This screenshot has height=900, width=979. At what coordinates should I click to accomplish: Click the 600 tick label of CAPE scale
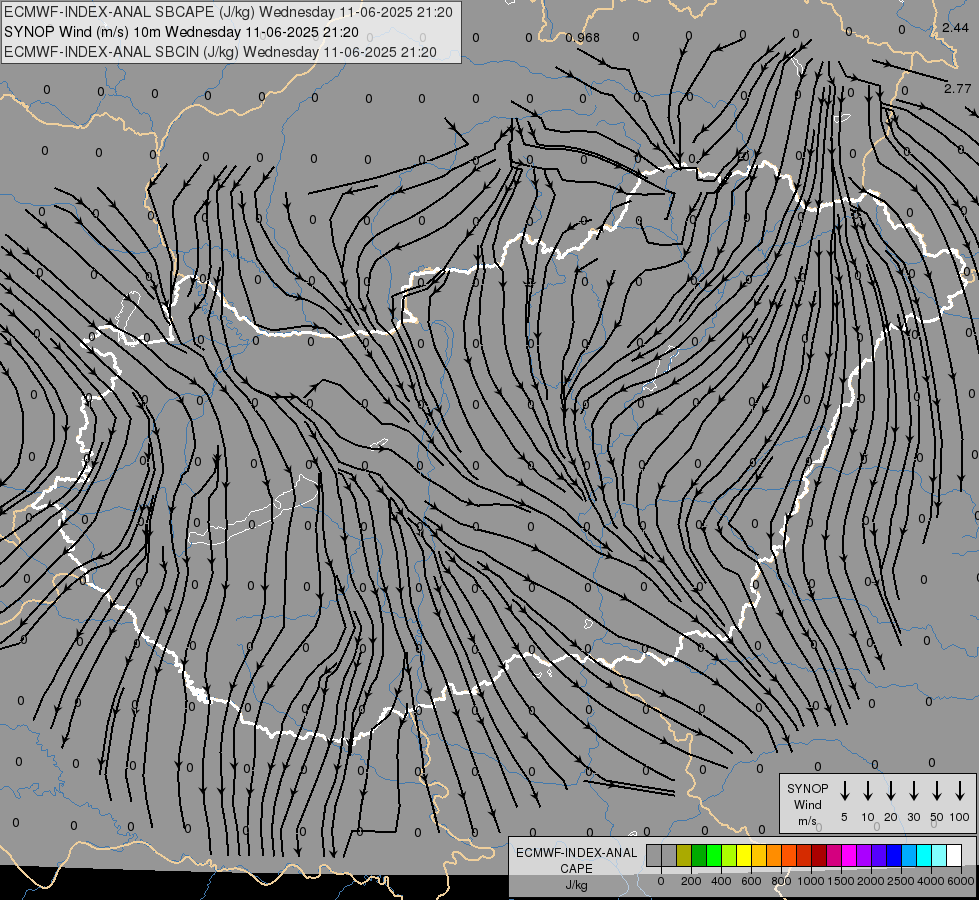point(751,881)
